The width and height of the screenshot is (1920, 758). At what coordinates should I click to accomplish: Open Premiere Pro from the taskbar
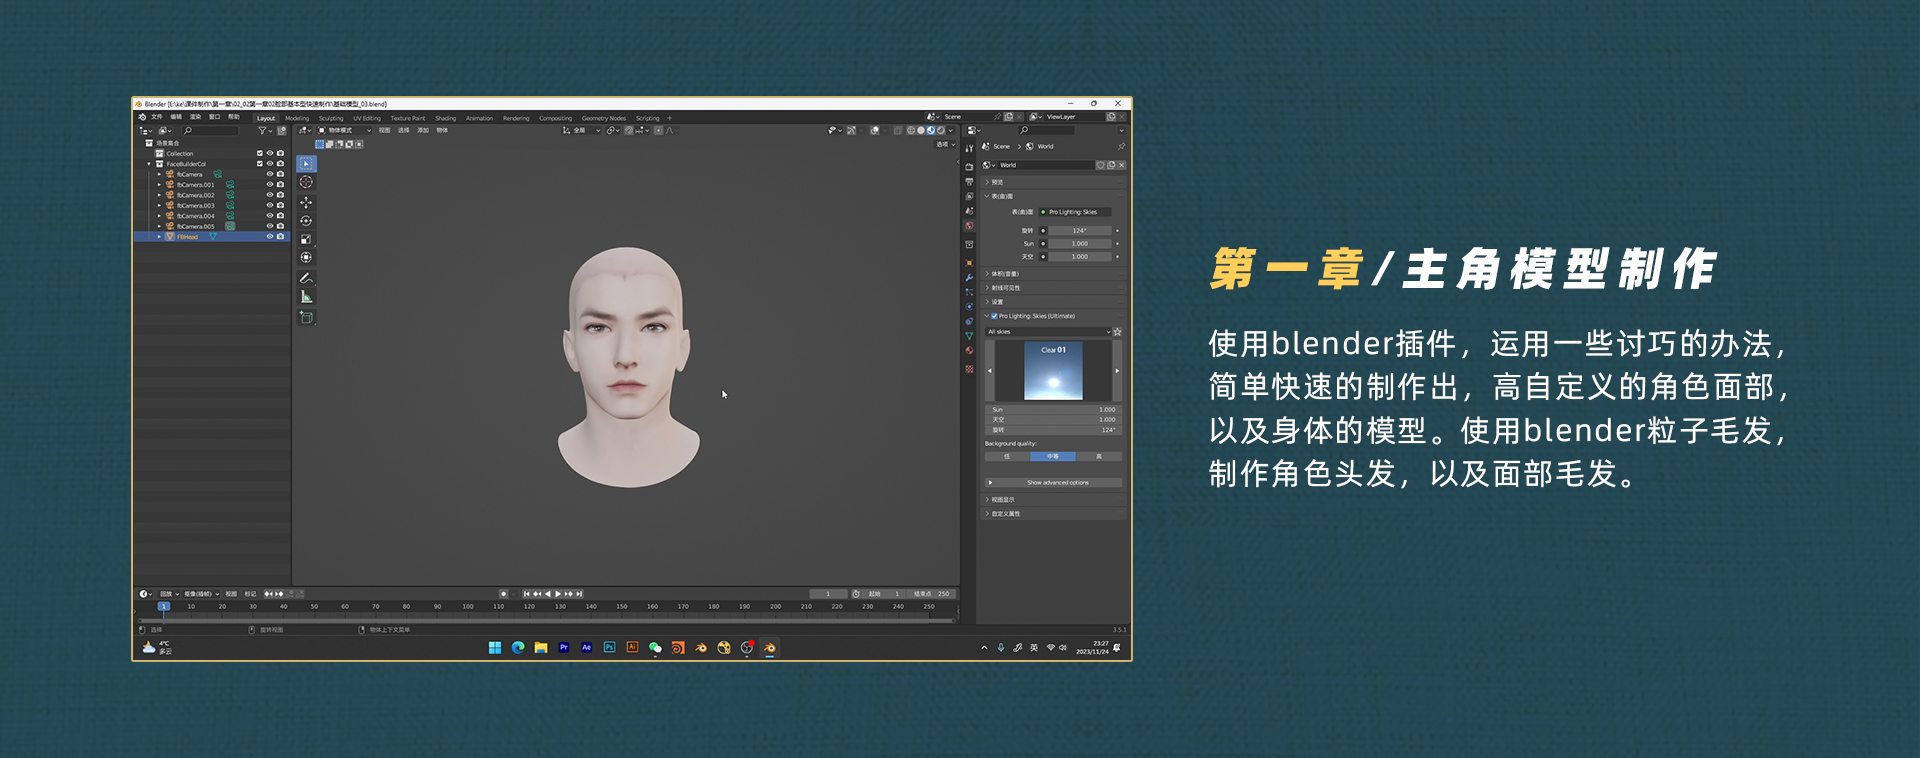(x=564, y=648)
